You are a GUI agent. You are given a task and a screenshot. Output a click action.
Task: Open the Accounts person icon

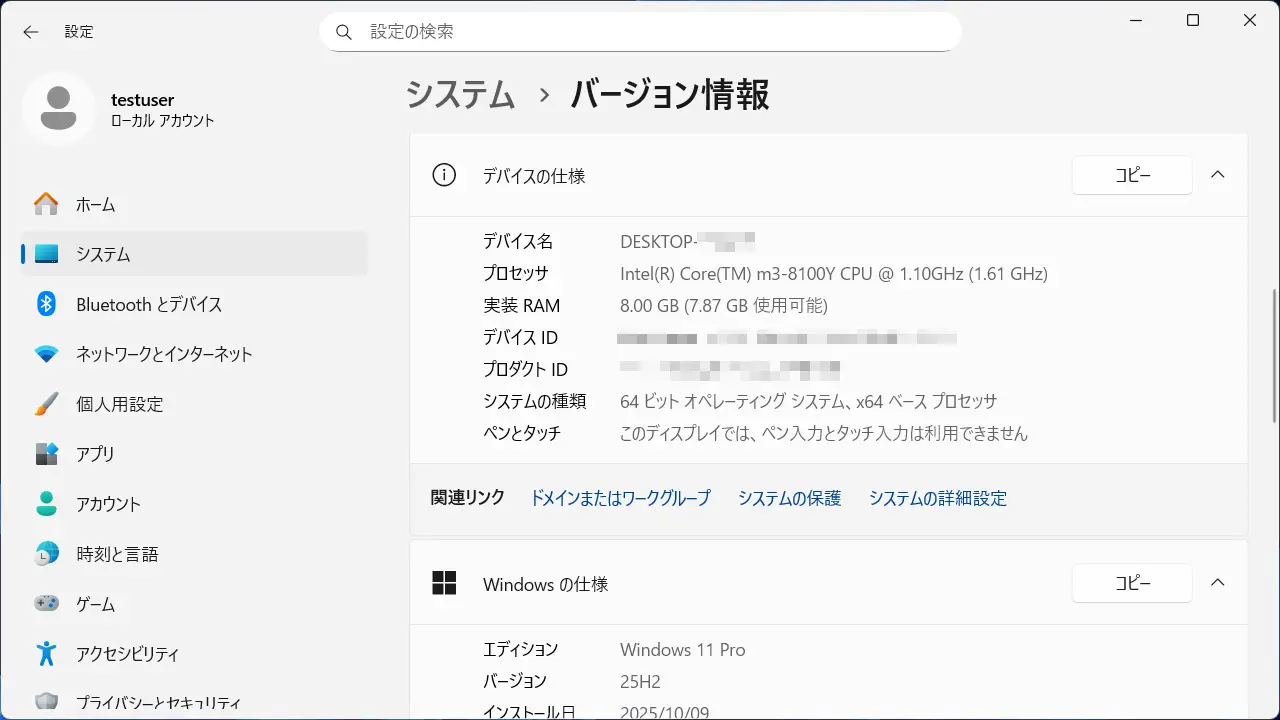(46, 504)
